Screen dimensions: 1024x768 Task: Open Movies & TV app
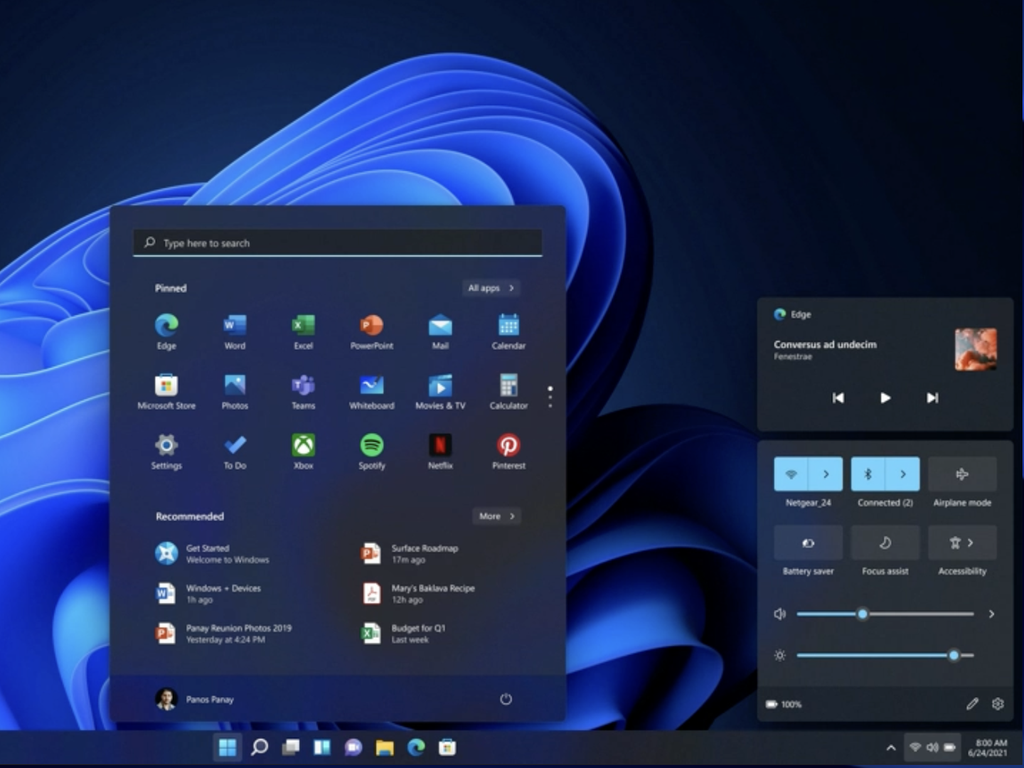(x=440, y=392)
